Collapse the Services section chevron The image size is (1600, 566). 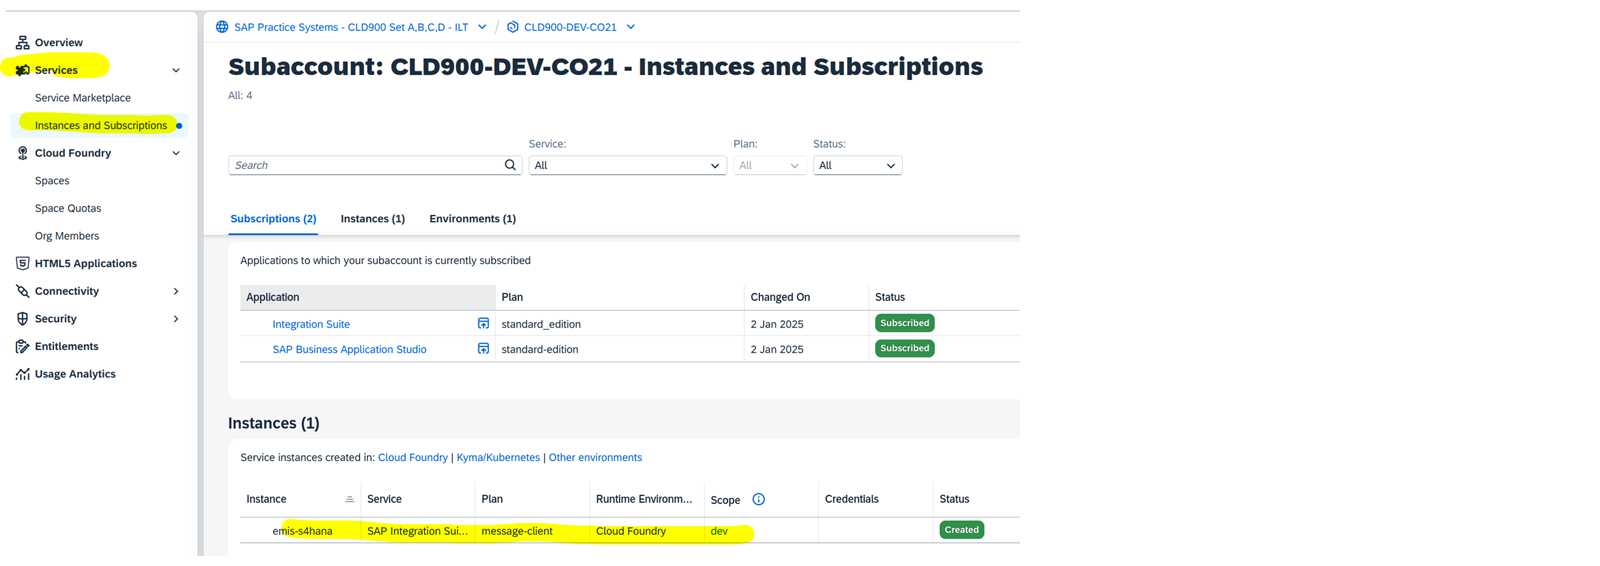(x=176, y=70)
